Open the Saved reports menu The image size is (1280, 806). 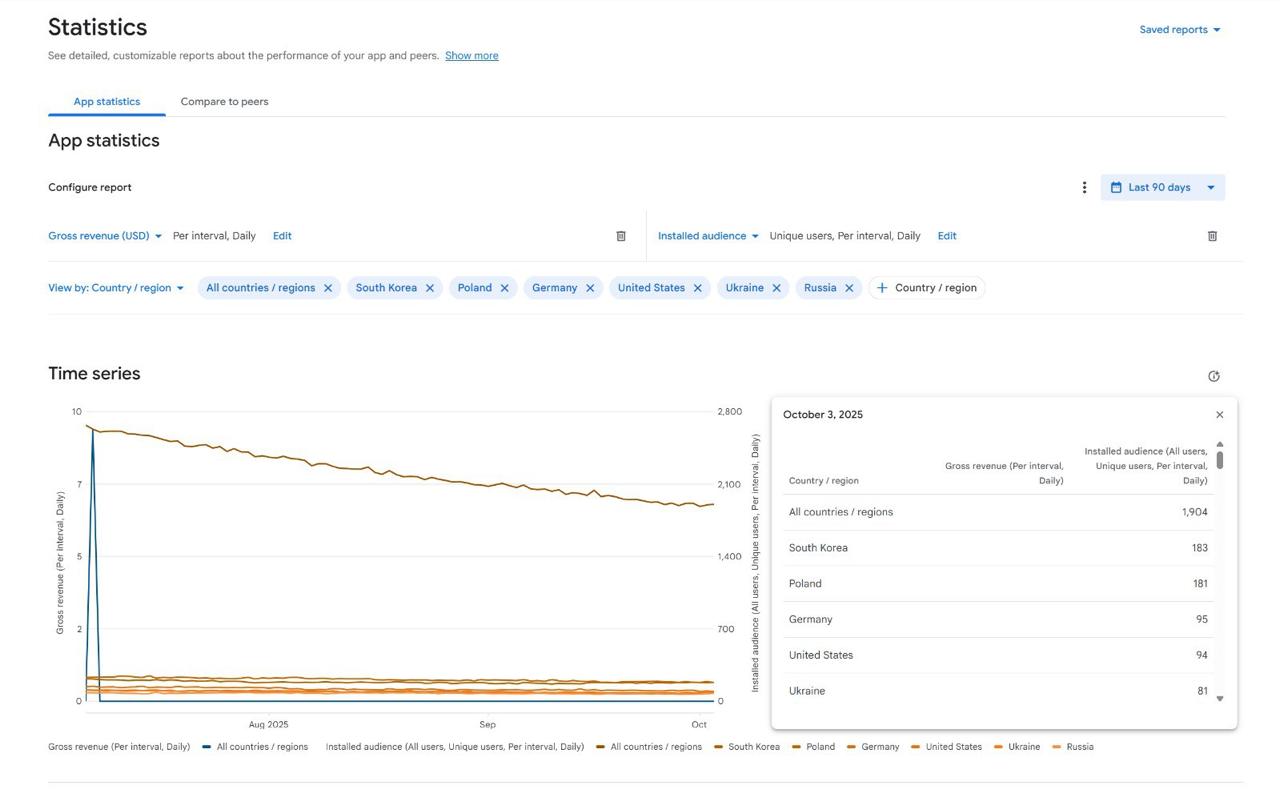[1179, 30]
